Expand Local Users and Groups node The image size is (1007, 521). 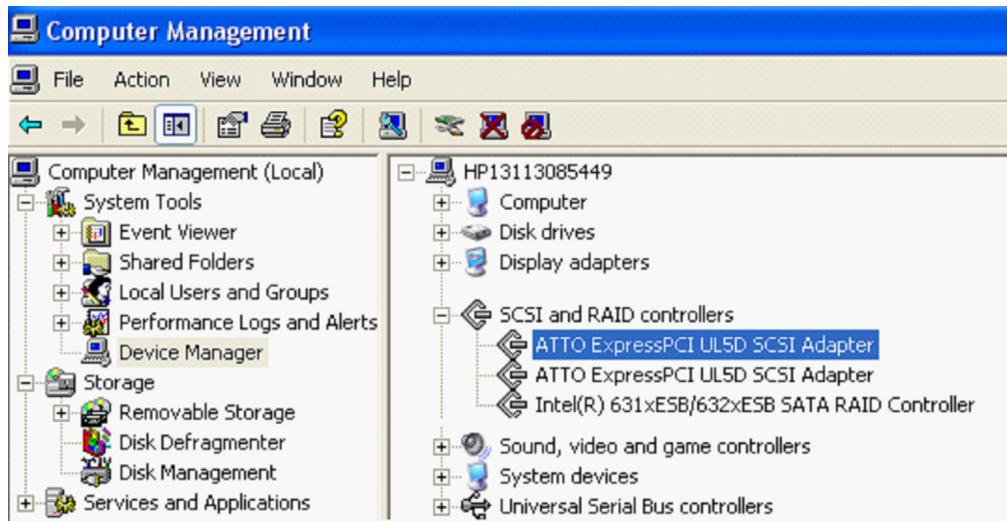(61, 293)
